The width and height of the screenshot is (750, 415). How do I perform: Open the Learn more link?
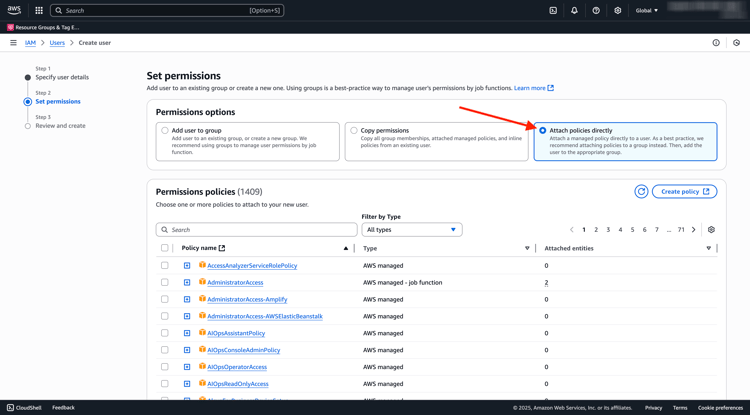pyautogui.click(x=534, y=88)
